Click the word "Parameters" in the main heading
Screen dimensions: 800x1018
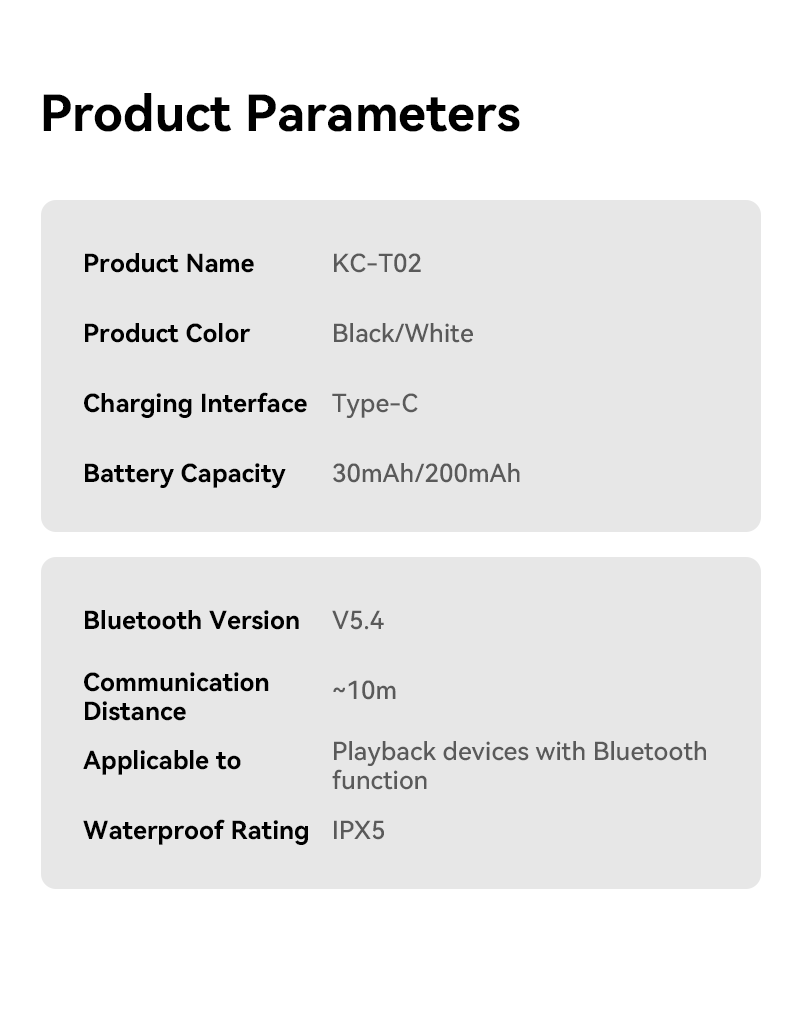(383, 114)
